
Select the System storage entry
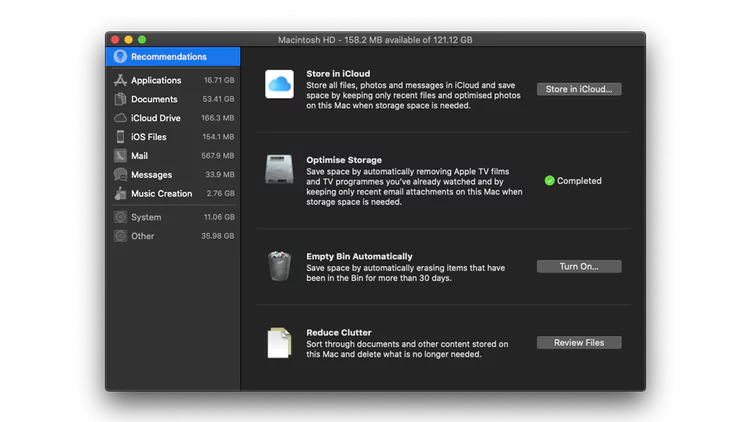click(146, 217)
